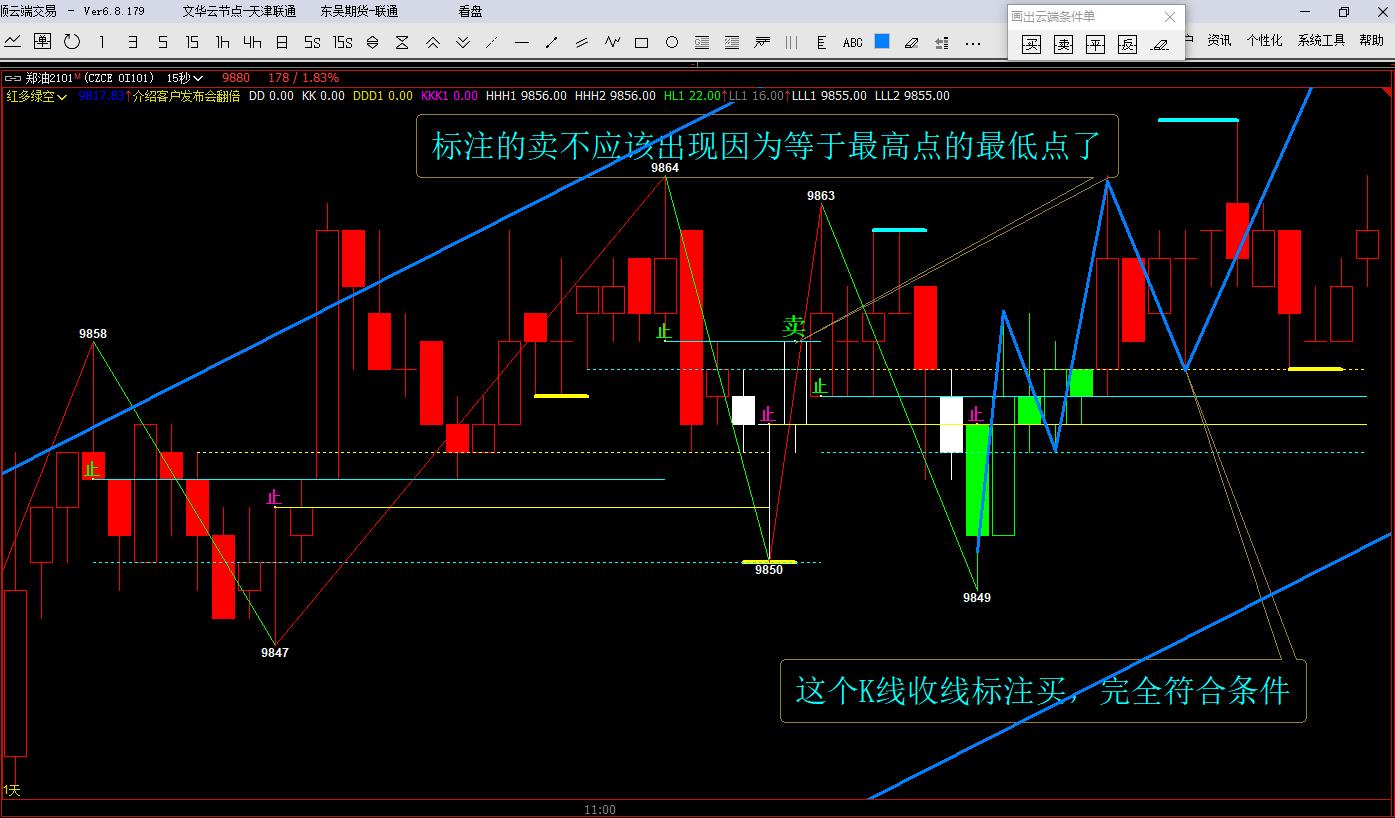Open the 系统工具 menu
1395x818 pixels.
[1321, 40]
